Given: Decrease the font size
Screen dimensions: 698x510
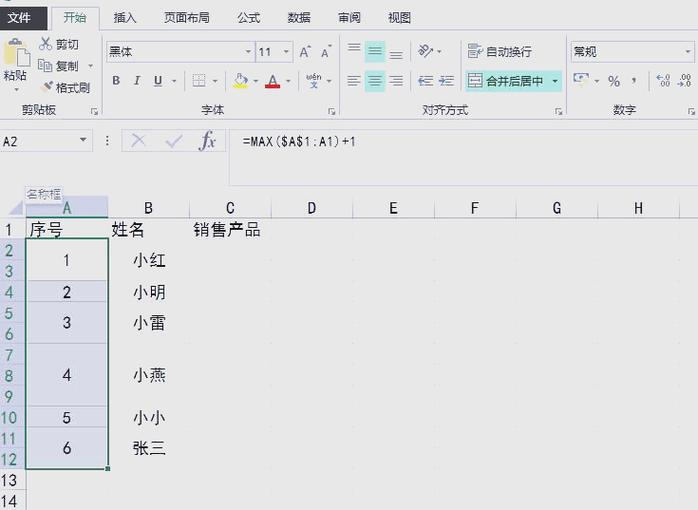Looking at the screenshot, I should pos(326,52).
